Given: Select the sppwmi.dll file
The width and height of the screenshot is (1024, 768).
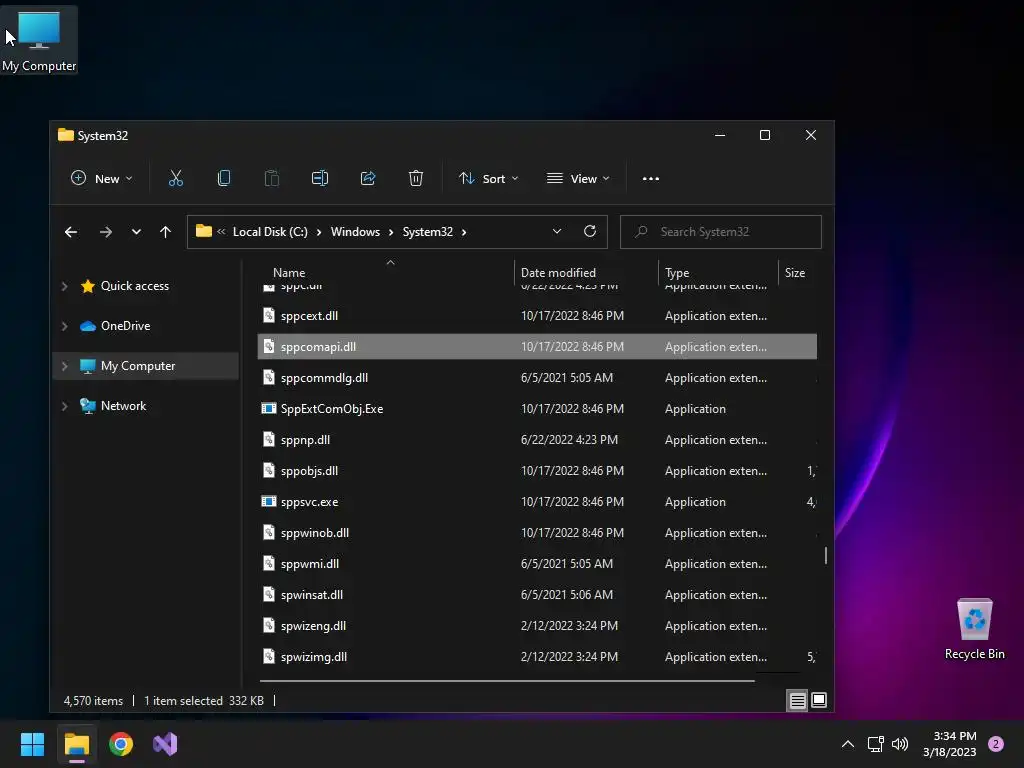Looking at the screenshot, I should pos(537,564).
